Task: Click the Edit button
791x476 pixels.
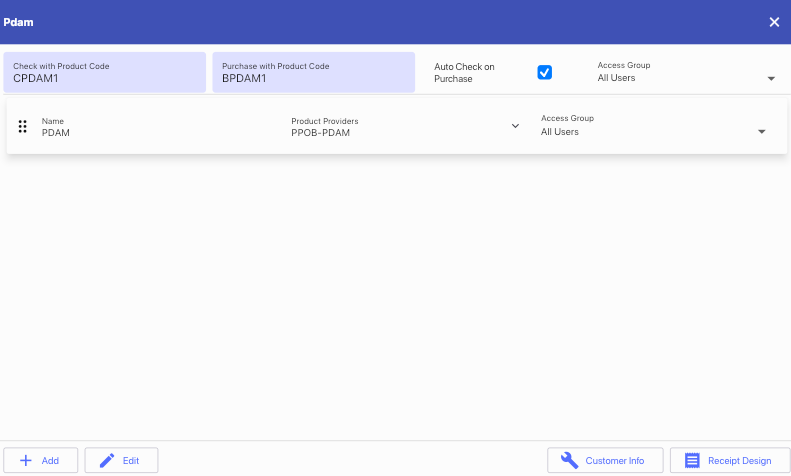Action: coord(121,460)
